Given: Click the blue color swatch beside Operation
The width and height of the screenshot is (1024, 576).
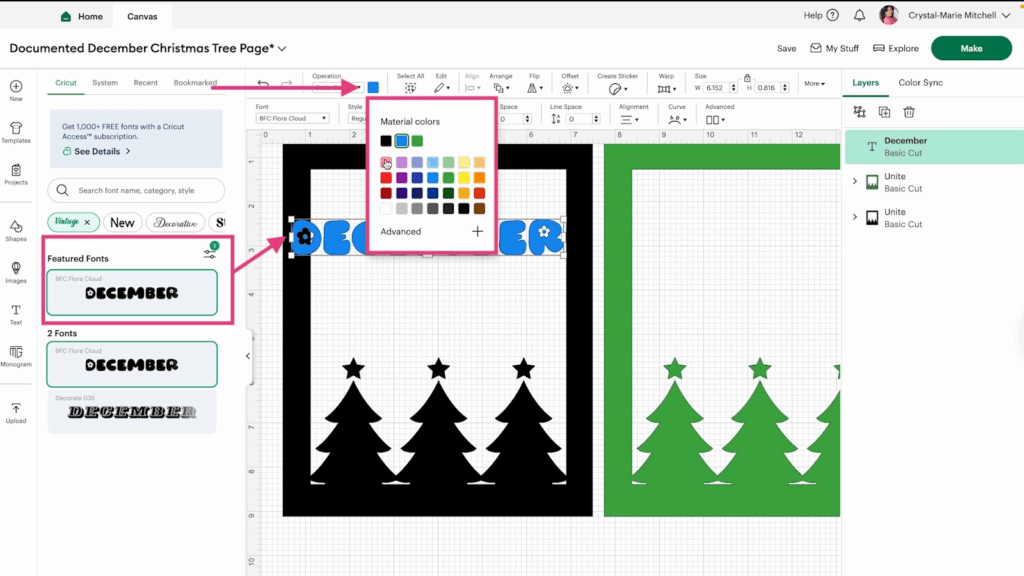Looking at the screenshot, I should pos(373,88).
